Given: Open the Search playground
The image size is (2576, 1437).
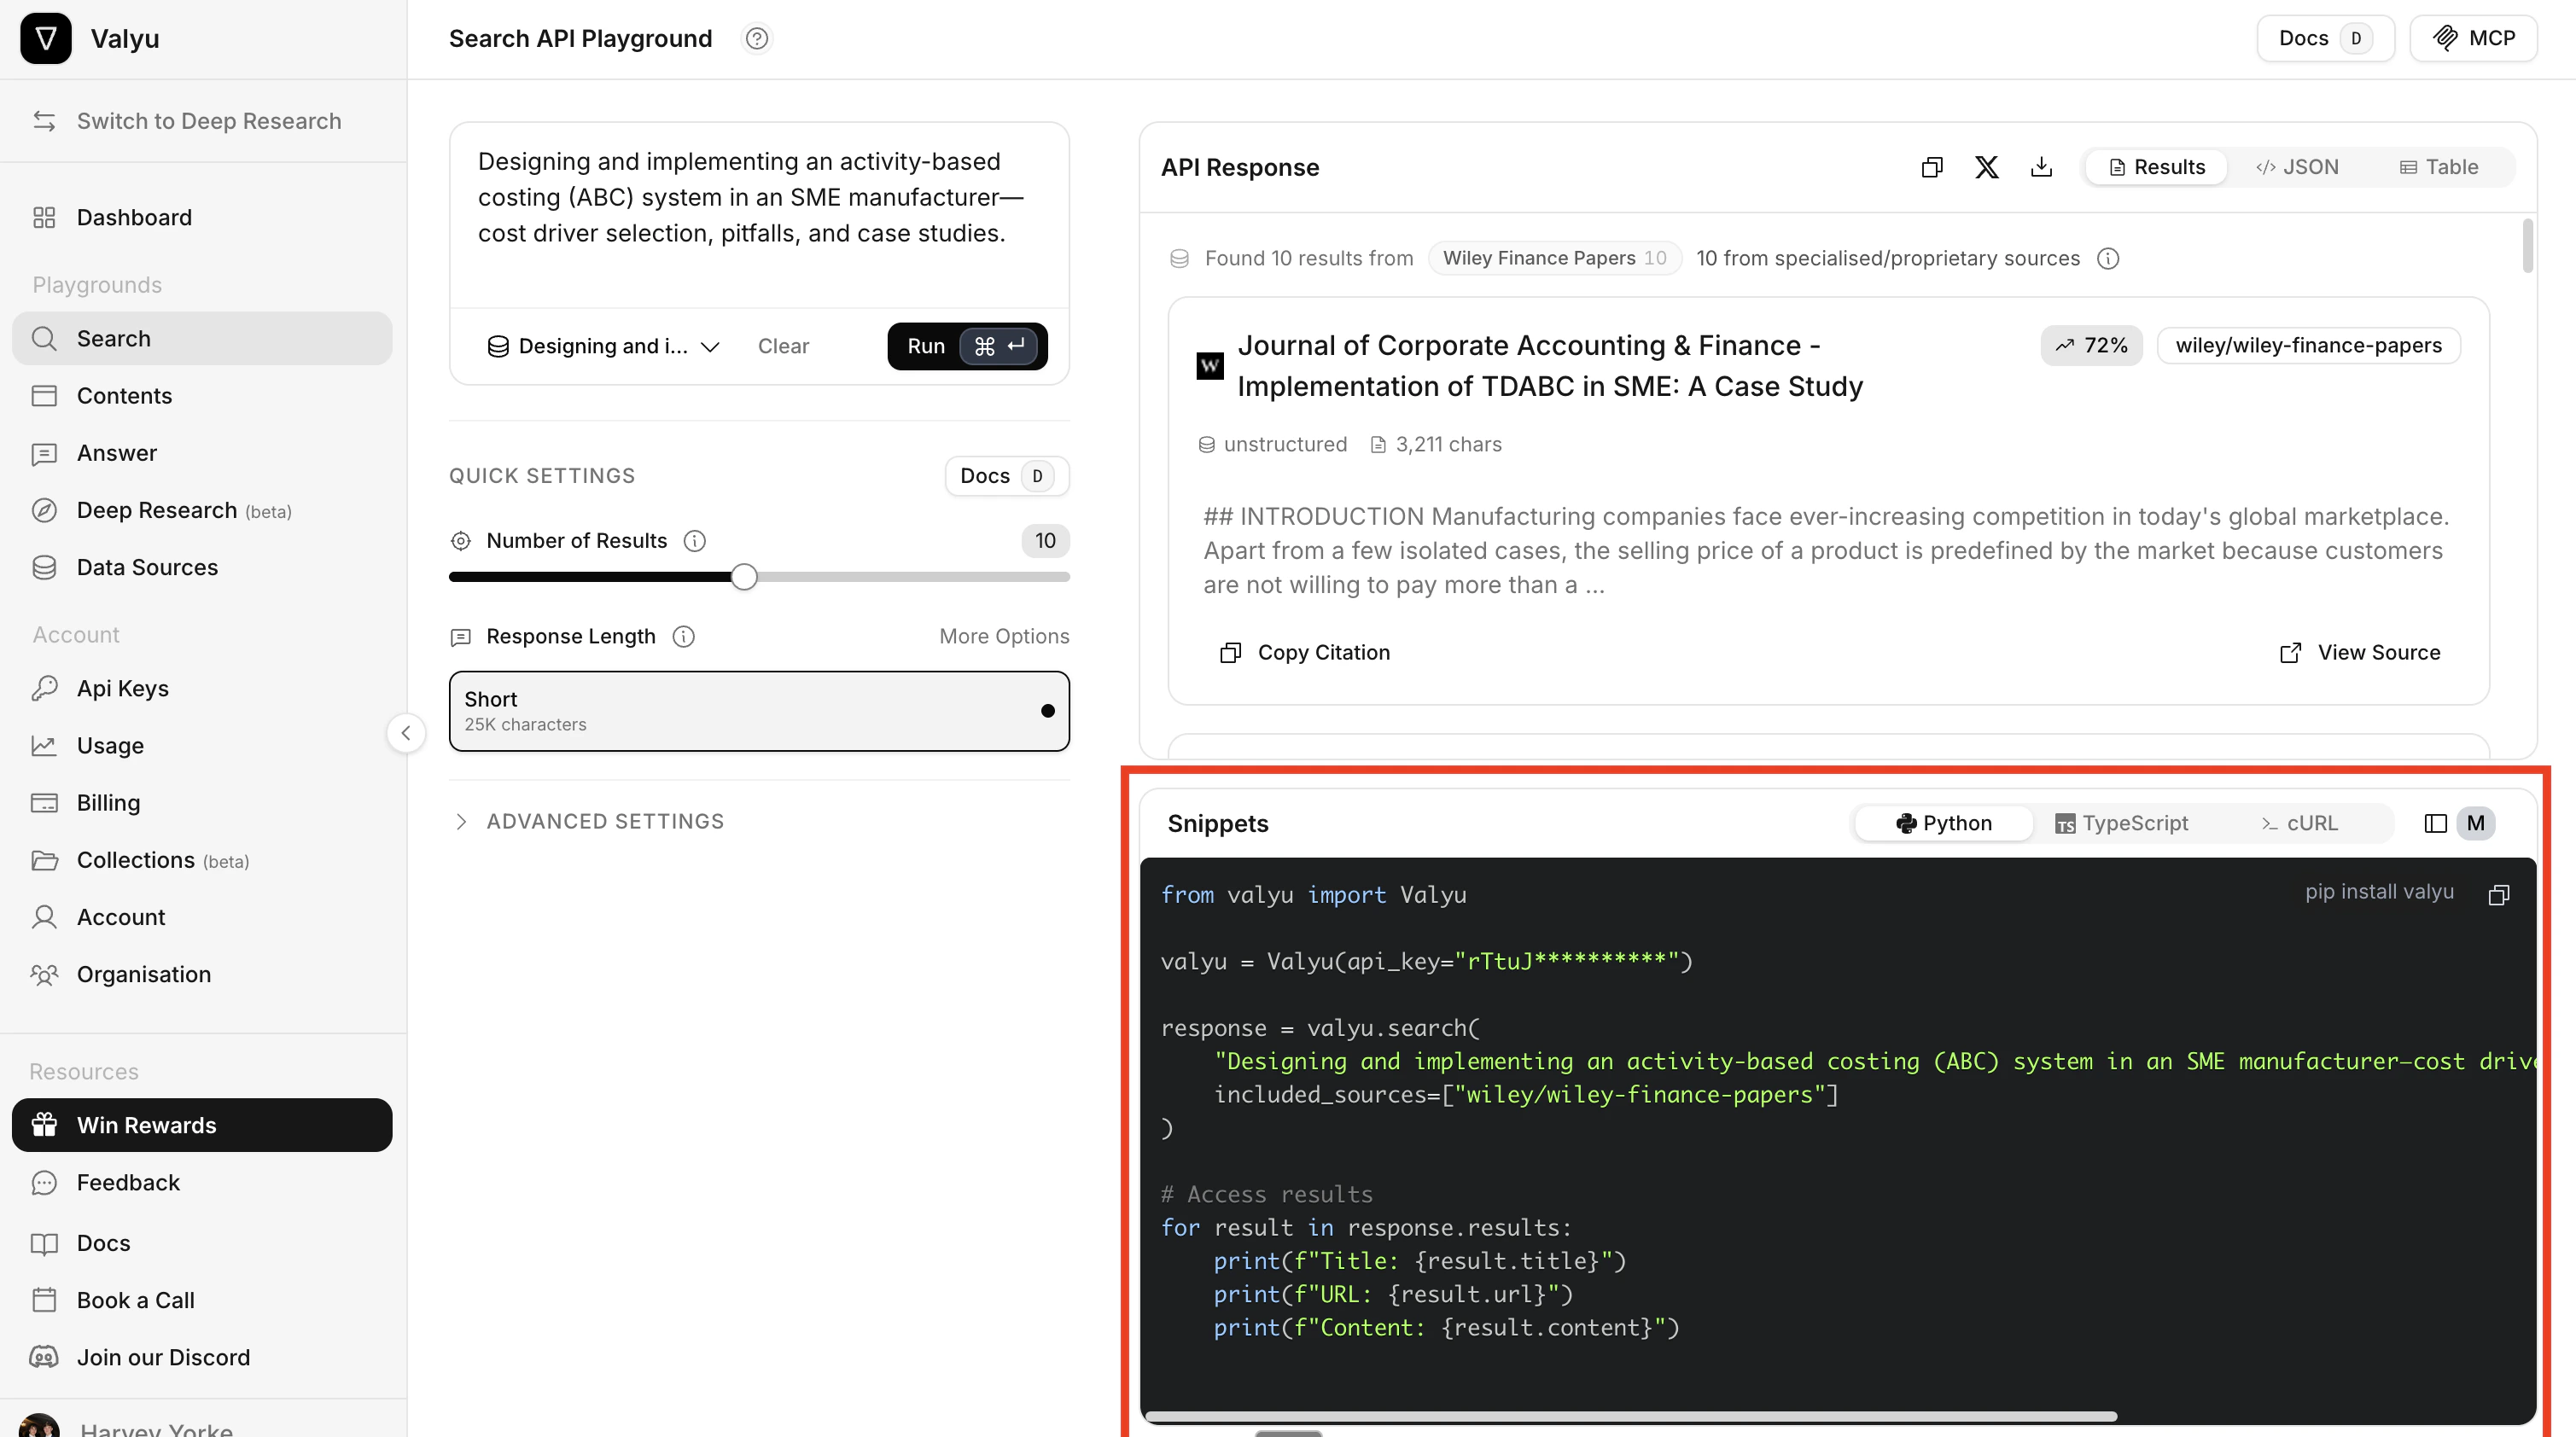Looking at the screenshot, I should click(x=113, y=338).
